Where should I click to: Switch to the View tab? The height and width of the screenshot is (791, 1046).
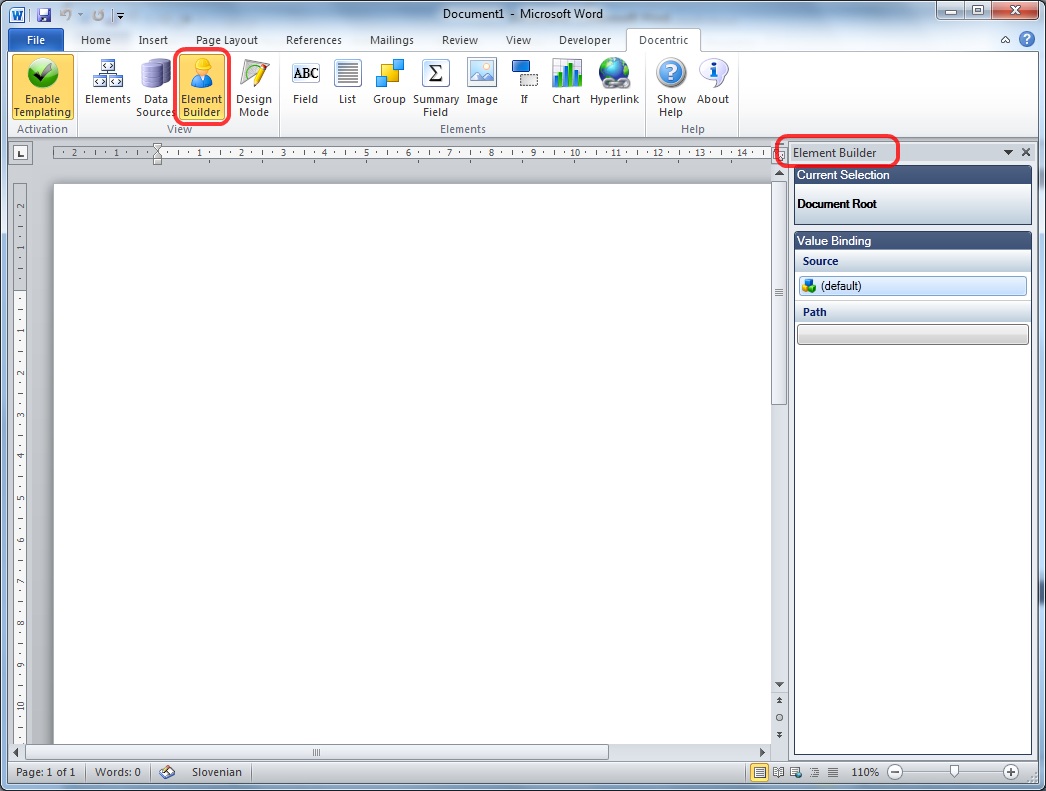[518, 40]
